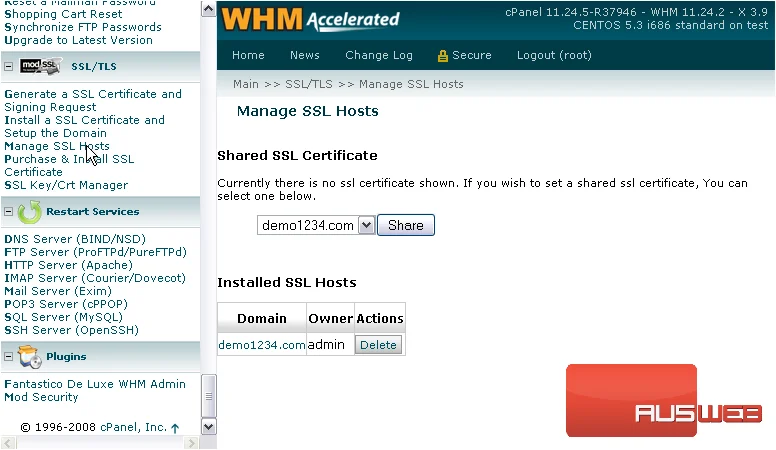This screenshot has width=776, height=450.
Task: Collapse the Plugins section
Action: pos(8,356)
